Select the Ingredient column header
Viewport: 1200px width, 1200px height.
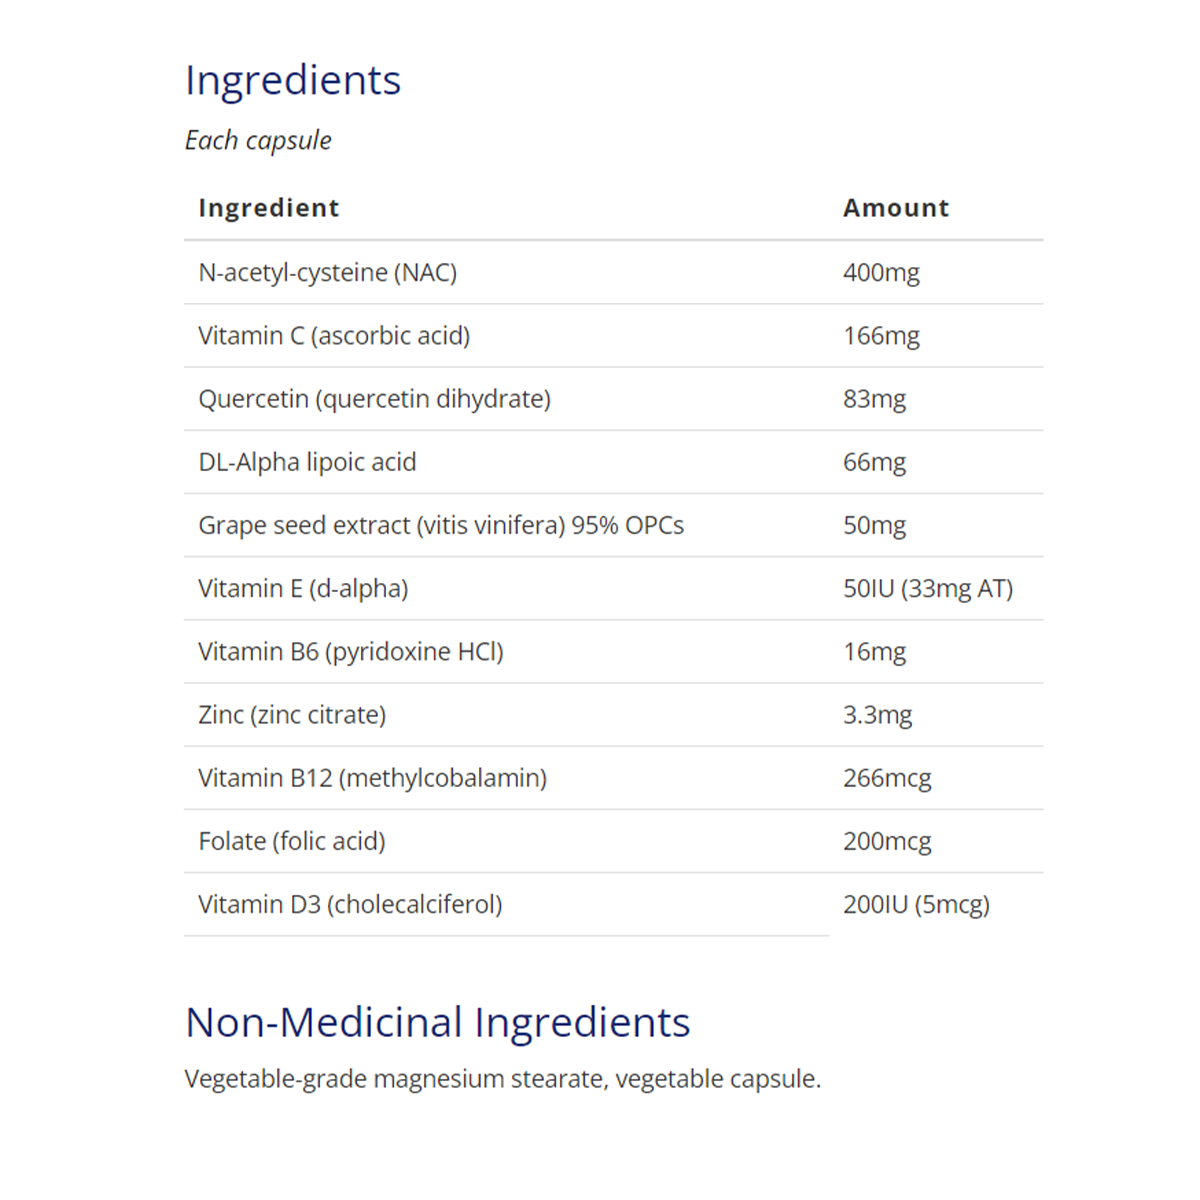[269, 208]
